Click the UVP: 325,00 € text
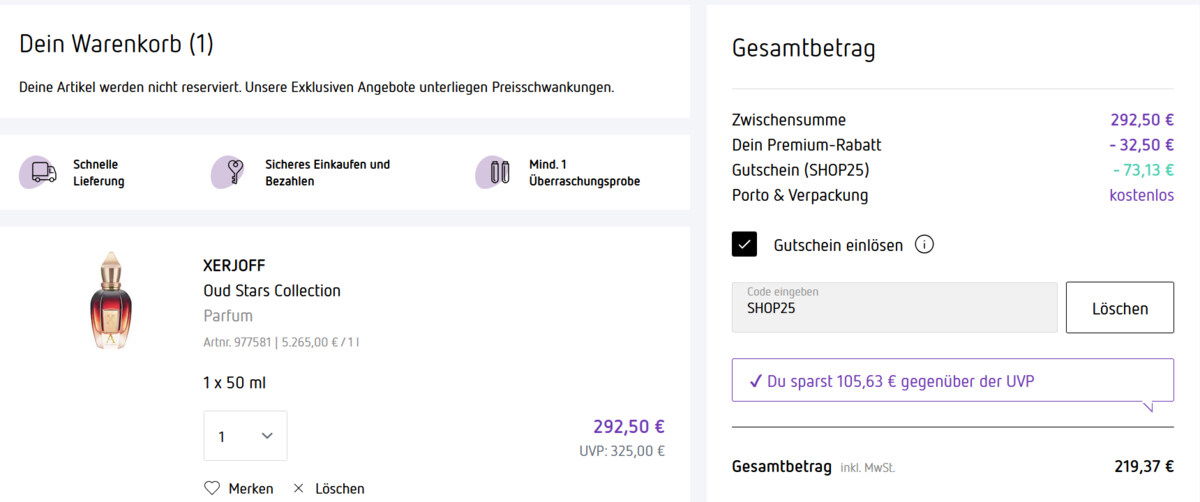This screenshot has width=1200, height=502. (622, 451)
